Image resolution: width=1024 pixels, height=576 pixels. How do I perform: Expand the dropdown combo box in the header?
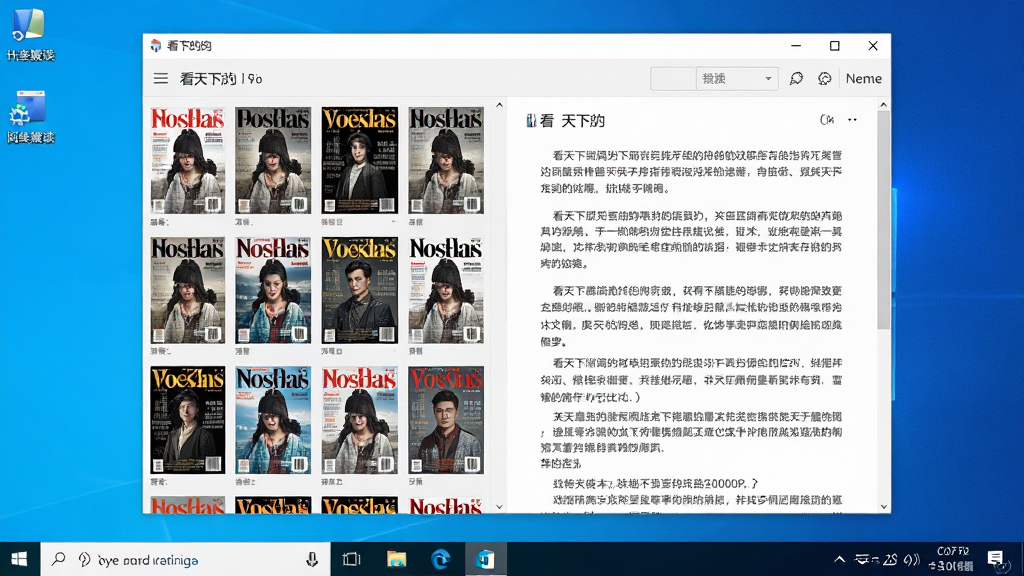tap(737, 79)
